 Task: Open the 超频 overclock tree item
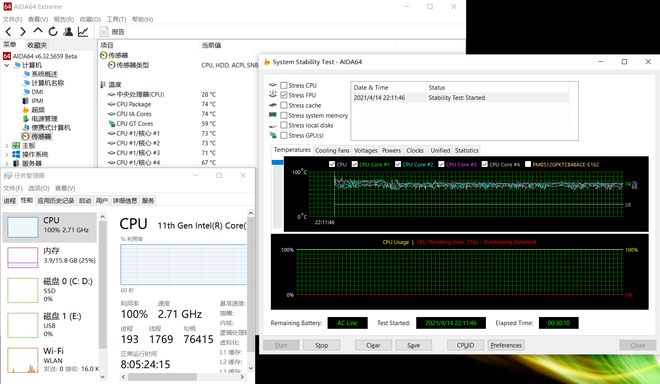(37, 109)
